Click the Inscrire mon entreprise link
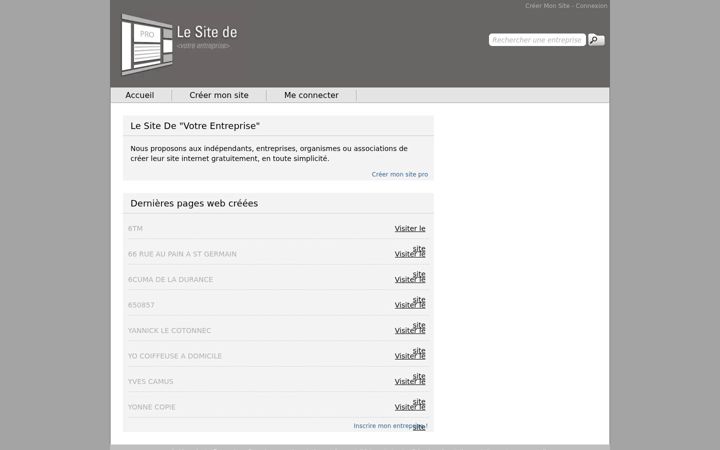Image resolution: width=720 pixels, height=450 pixels. tap(390, 426)
